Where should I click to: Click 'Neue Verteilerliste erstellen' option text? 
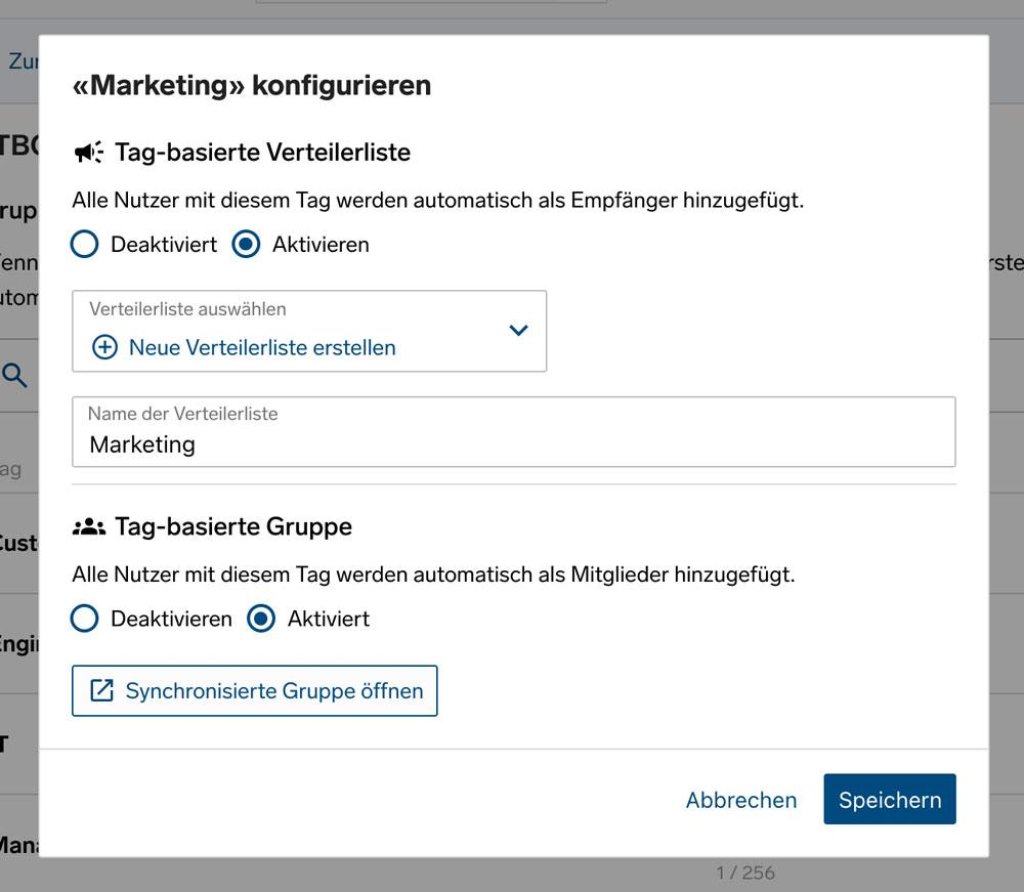coord(262,348)
